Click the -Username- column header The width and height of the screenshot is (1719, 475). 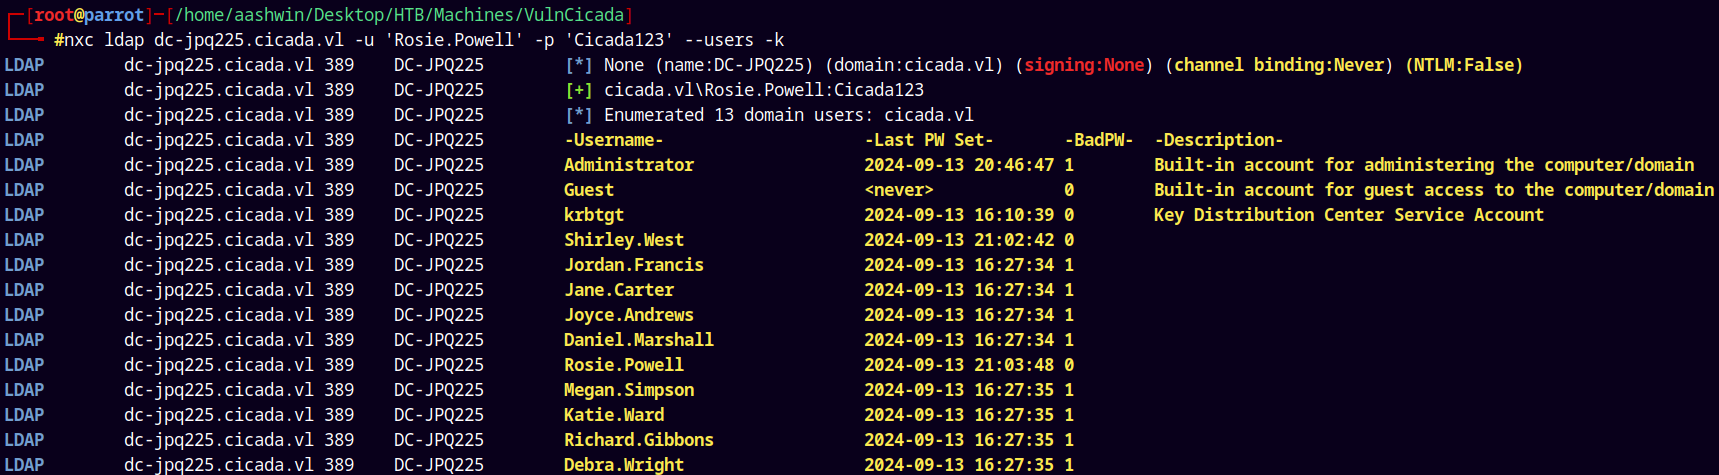(614, 140)
